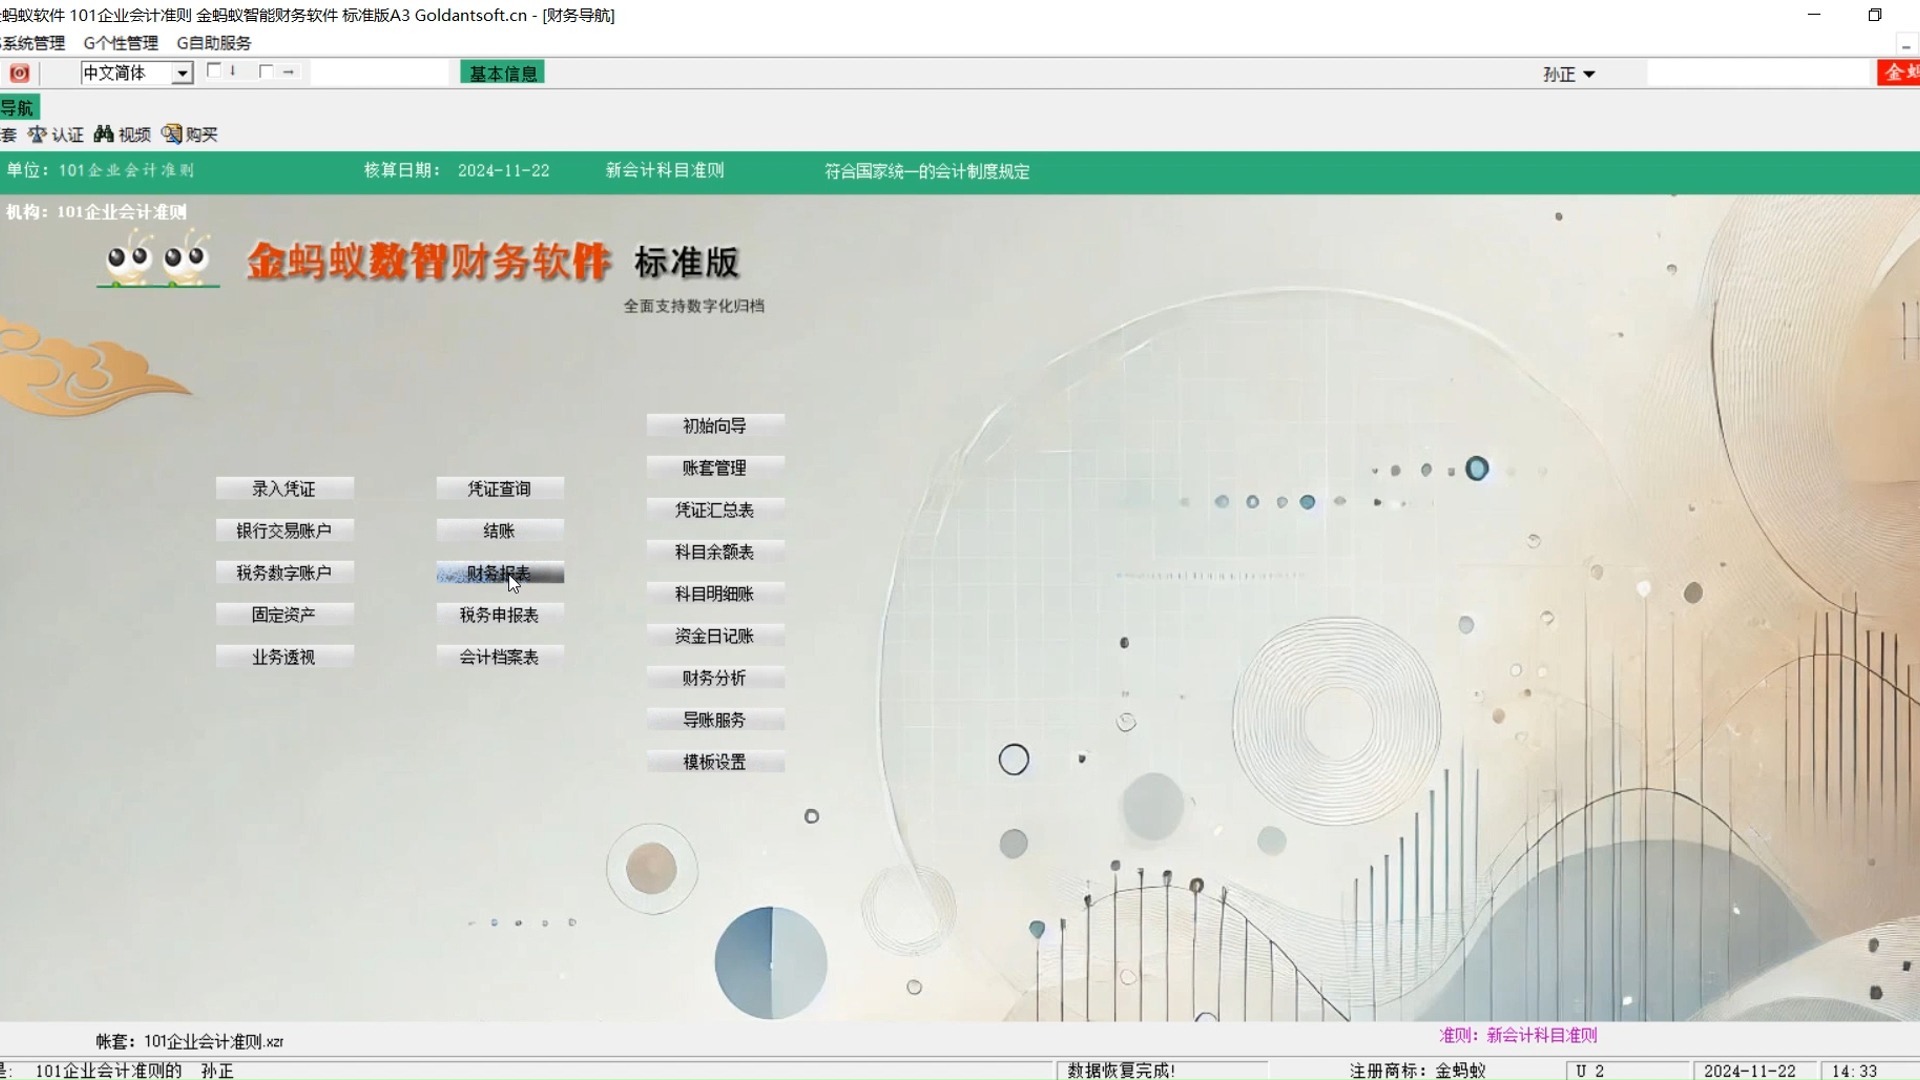The height and width of the screenshot is (1080, 1920).
Task: Click the U 2 status bar entry
Action: pyautogui.click(x=1590, y=1071)
